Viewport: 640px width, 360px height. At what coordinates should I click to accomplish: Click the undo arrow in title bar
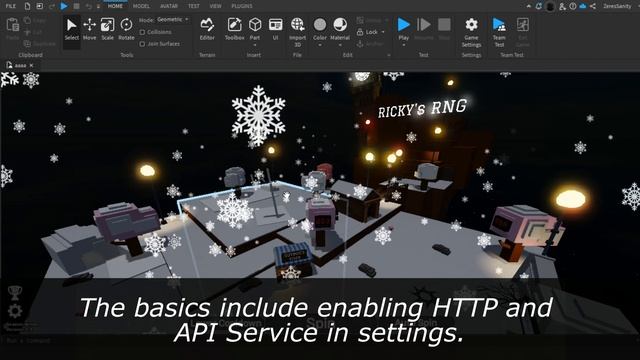tap(89, 6)
